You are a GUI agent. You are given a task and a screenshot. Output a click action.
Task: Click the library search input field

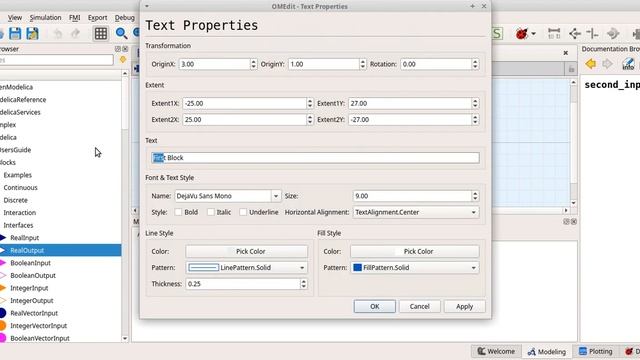pyautogui.click(x=56, y=60)
